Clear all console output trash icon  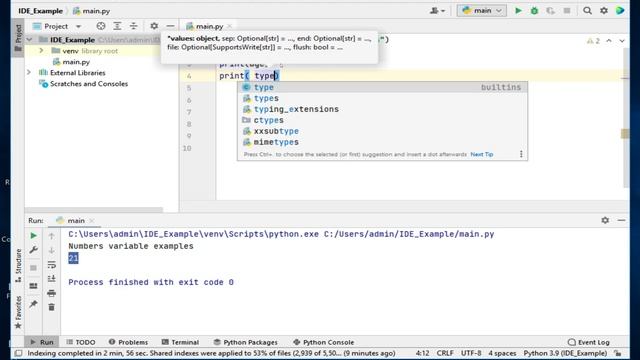point(51,307)
